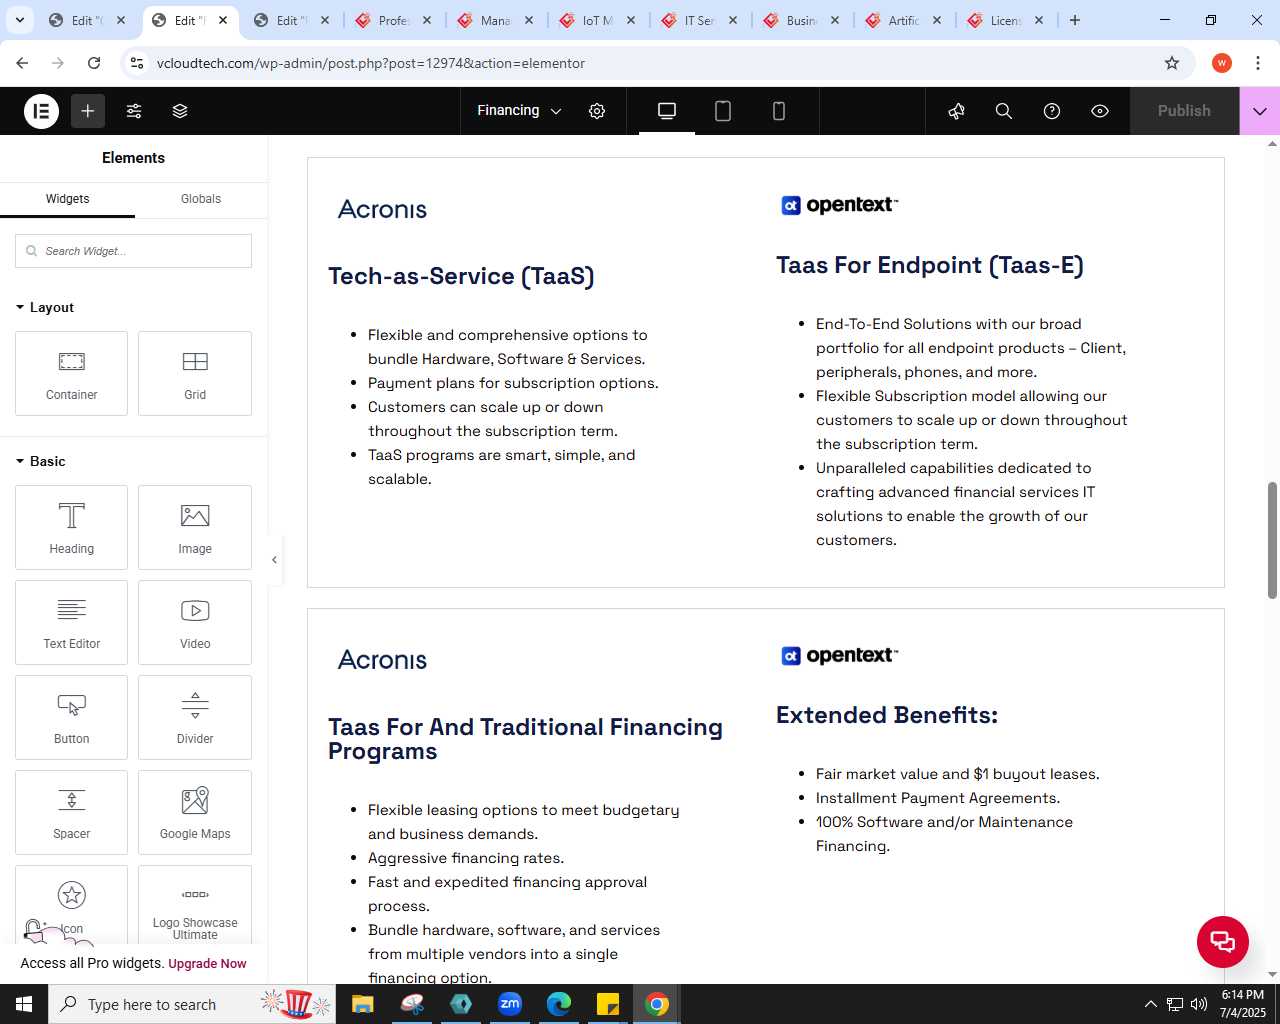Select the Tech-as-Service (TaaS) heading
This screenshot has width=1280, height=1024.
(461, 276)
